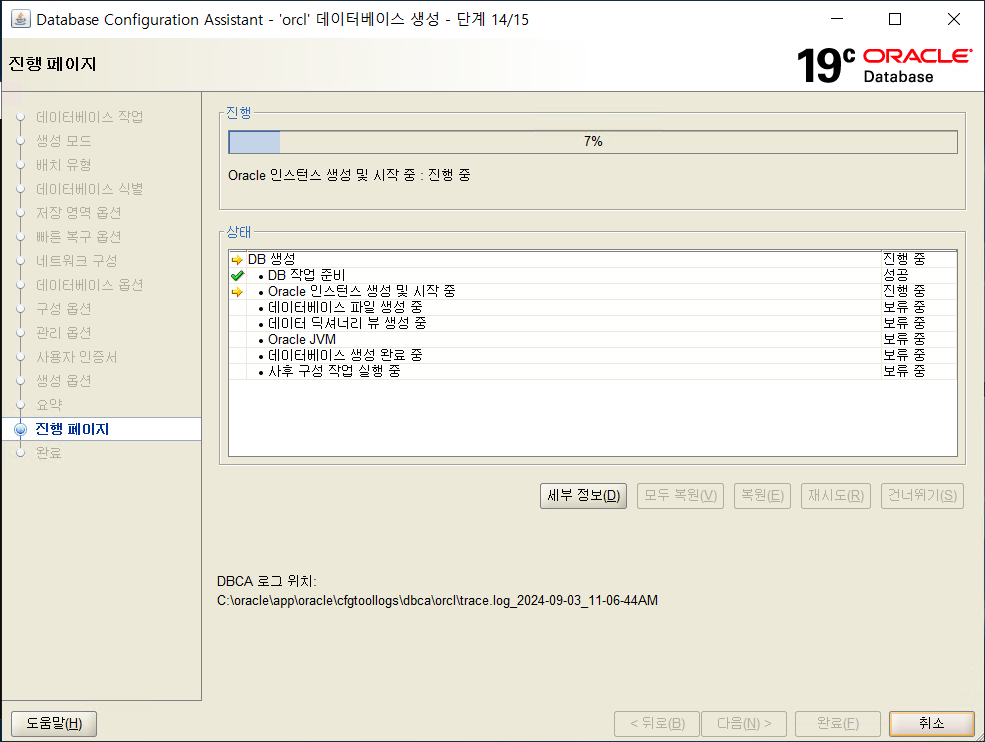Click the 재시도(R) button
Image resolution: width=985 pixels, height=742 pixels.
pos(835,496)
